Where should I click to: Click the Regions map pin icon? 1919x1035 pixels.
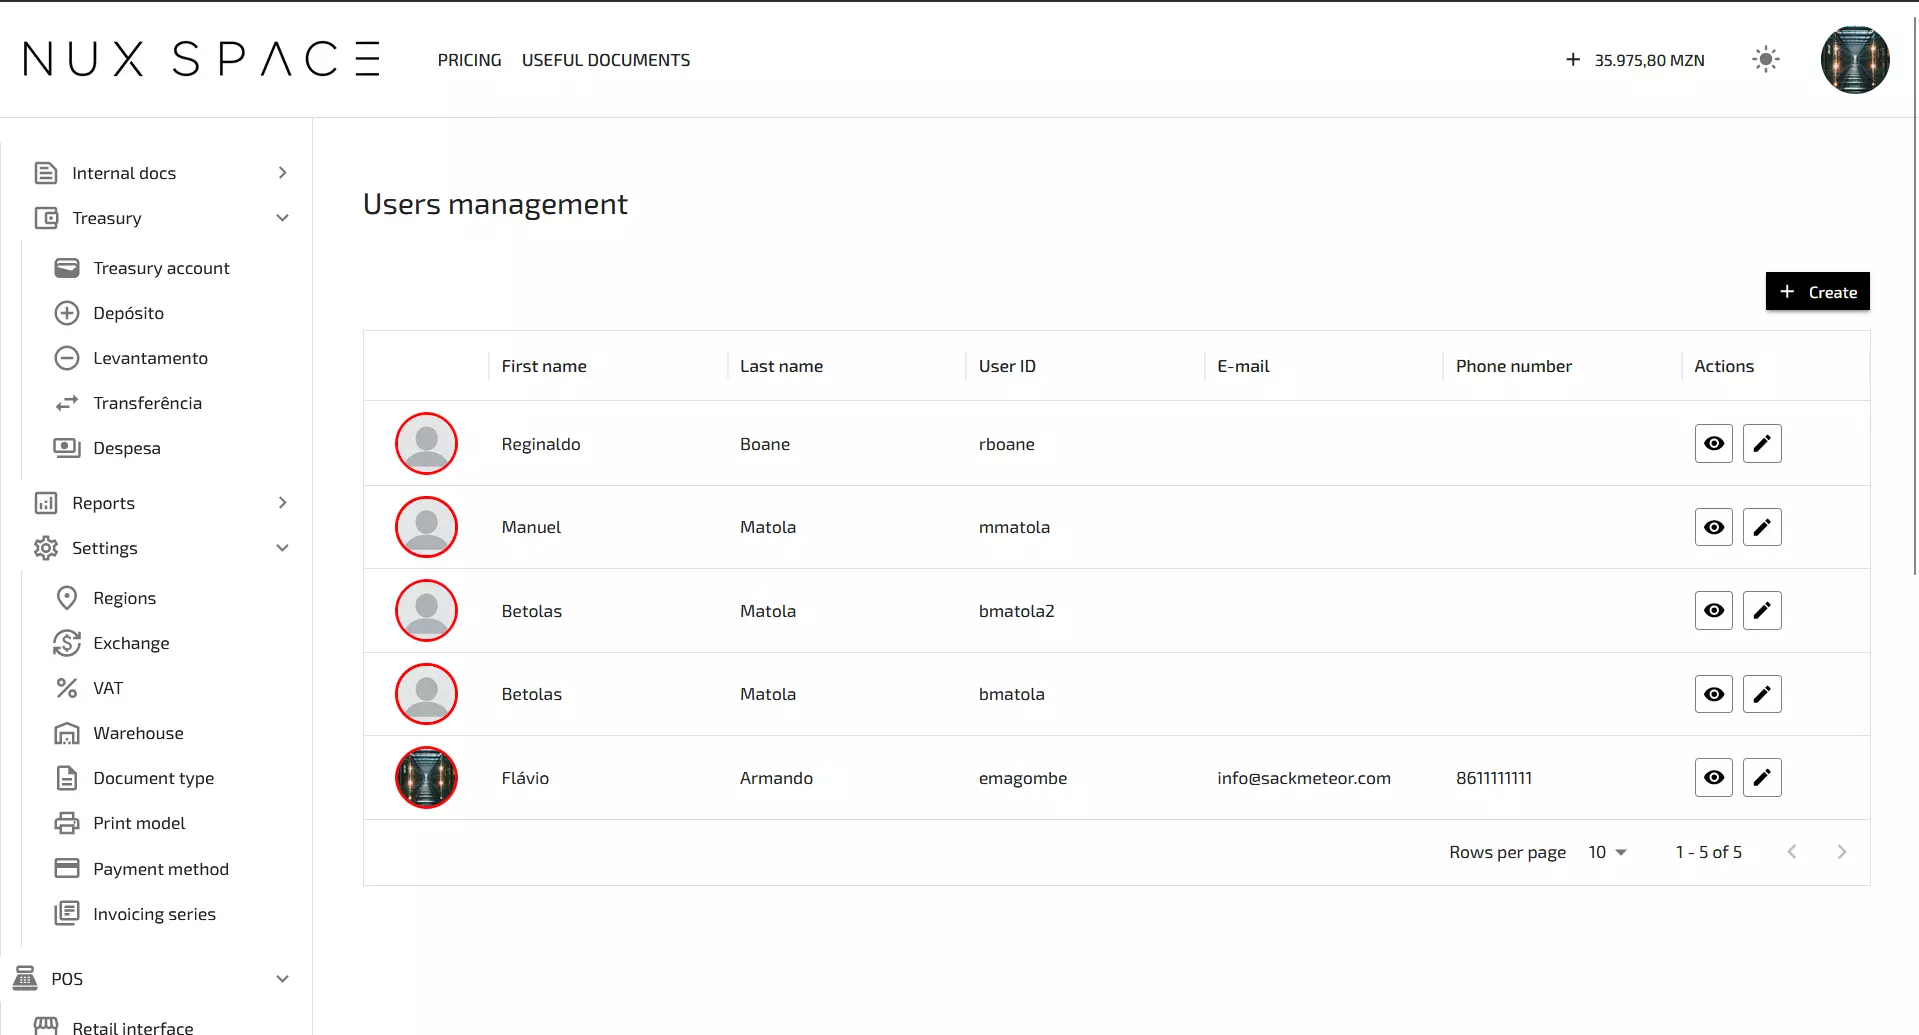point(67,598)
